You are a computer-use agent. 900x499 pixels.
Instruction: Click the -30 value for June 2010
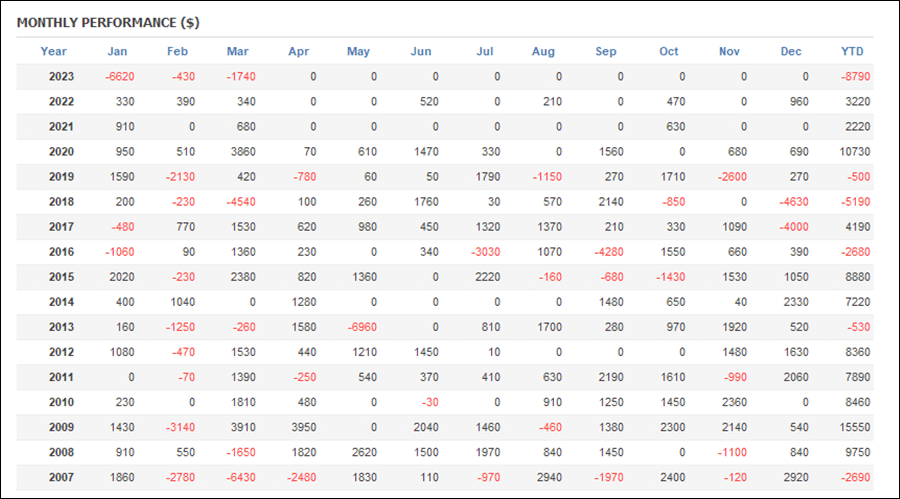pos(430,402)
